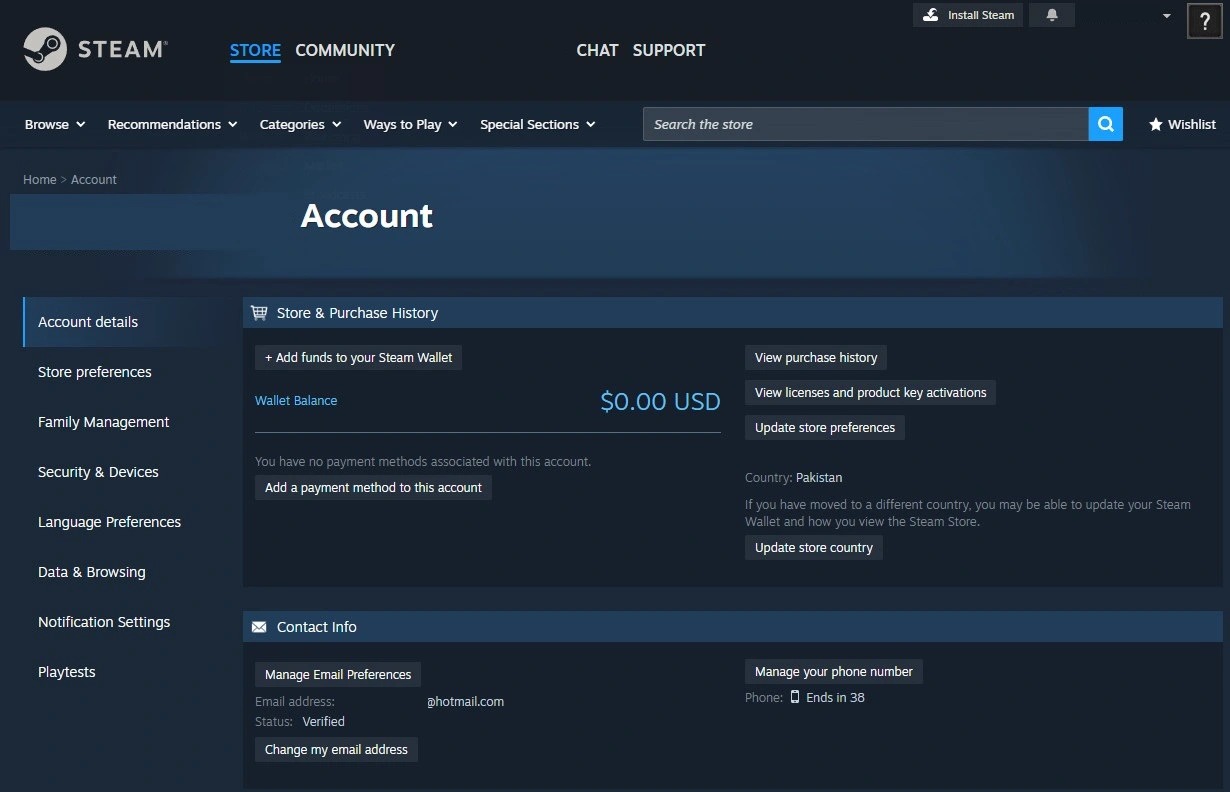Expand the Ways to Play dropdown
The image size is (1230, 792).
tap(410, 124)
